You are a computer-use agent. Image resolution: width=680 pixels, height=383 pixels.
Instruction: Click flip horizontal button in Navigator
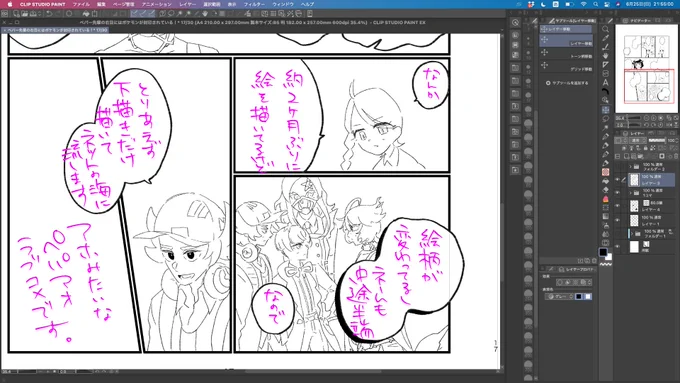pos(669,125)
